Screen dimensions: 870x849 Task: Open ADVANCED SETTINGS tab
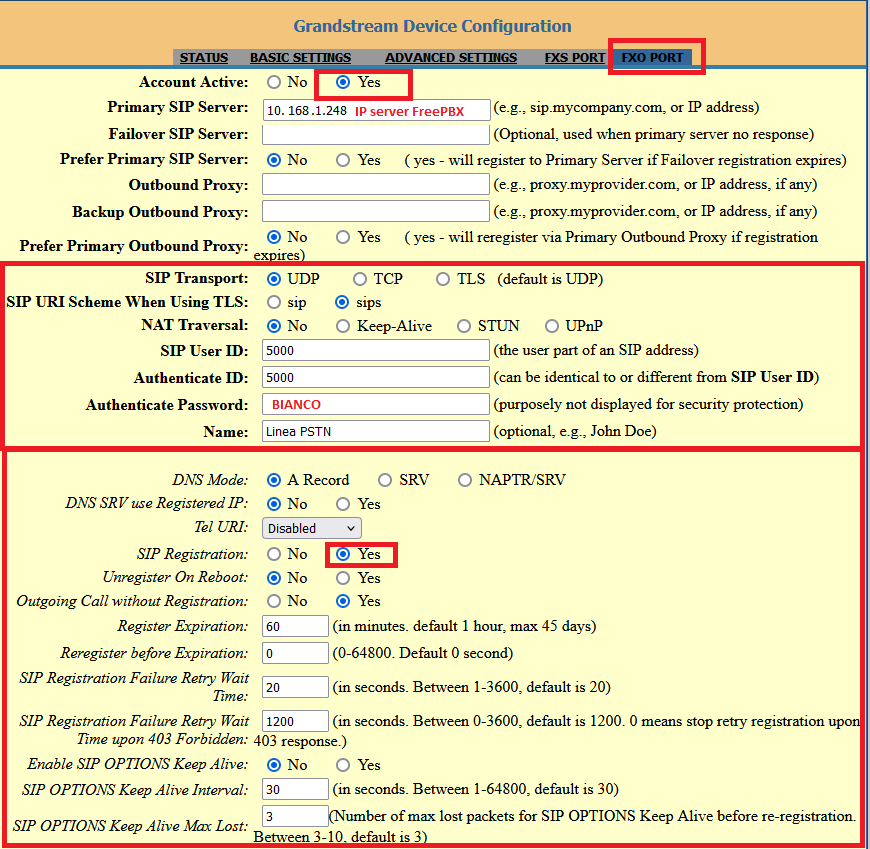tap(451, 58)
